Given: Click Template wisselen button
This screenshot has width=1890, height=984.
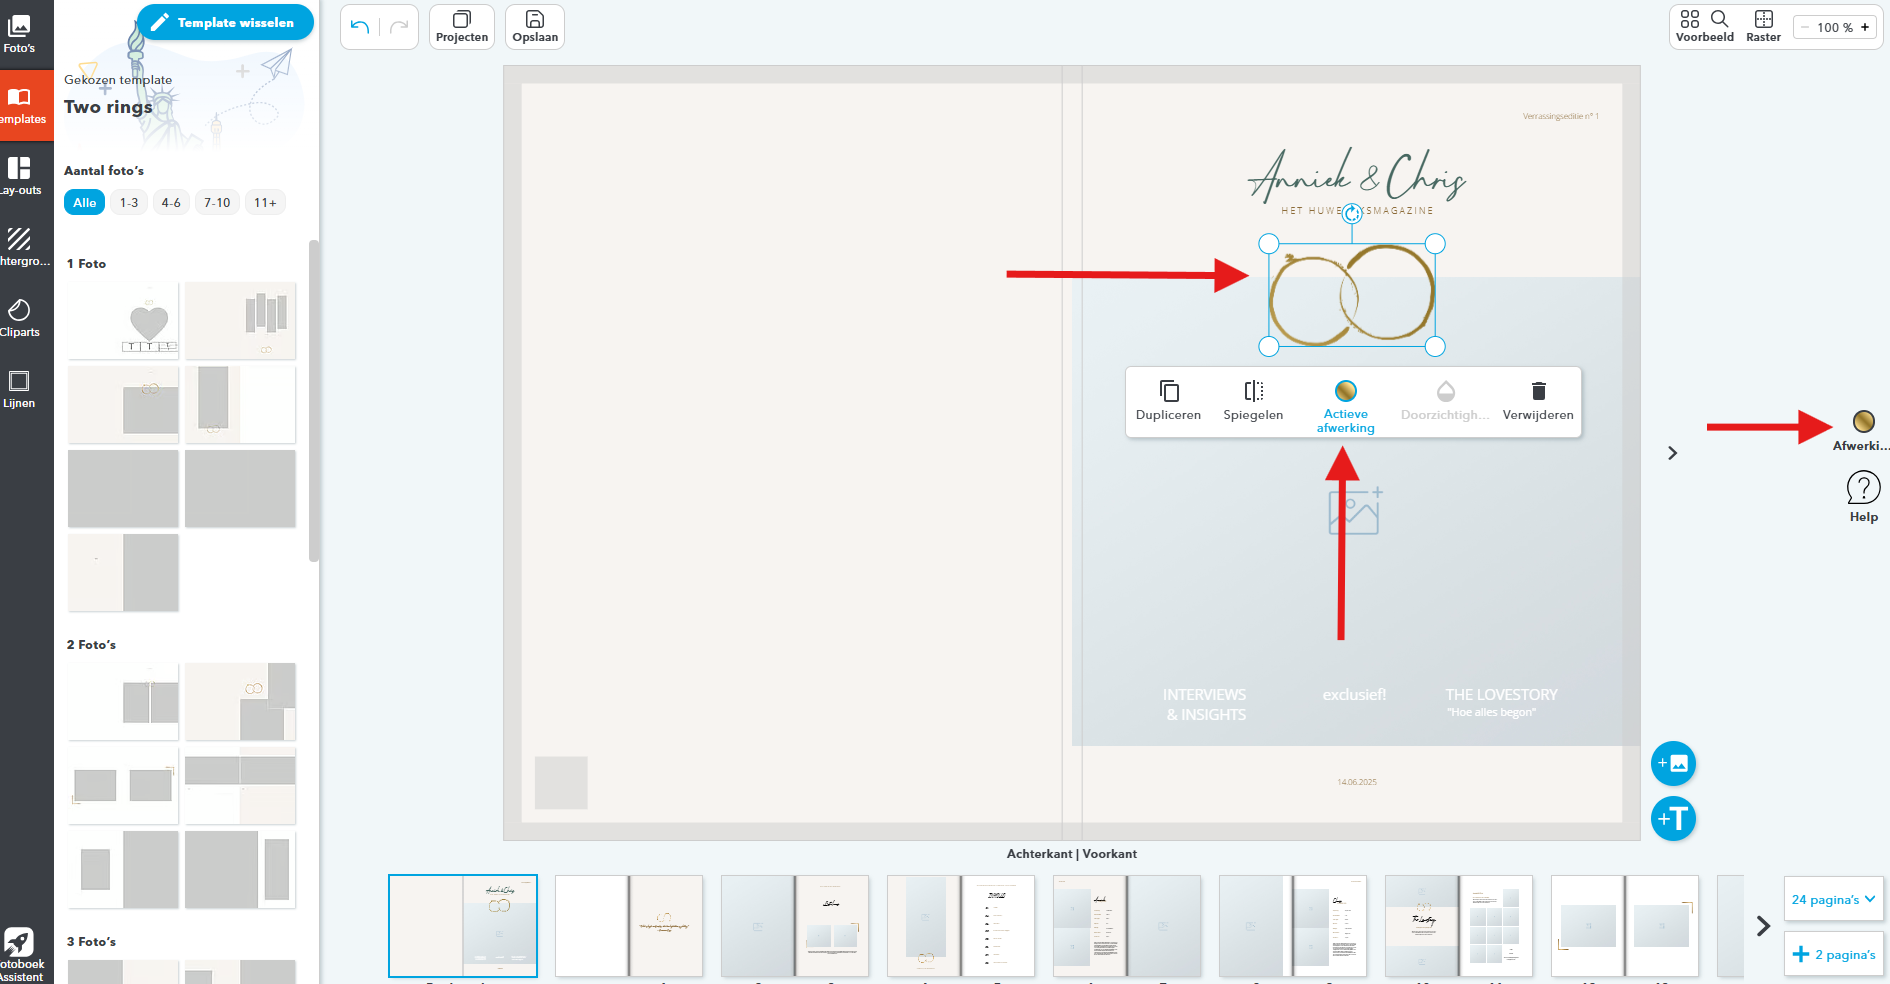Looking at the screenshot, I should pyautogui.click(x=225, y=22).
